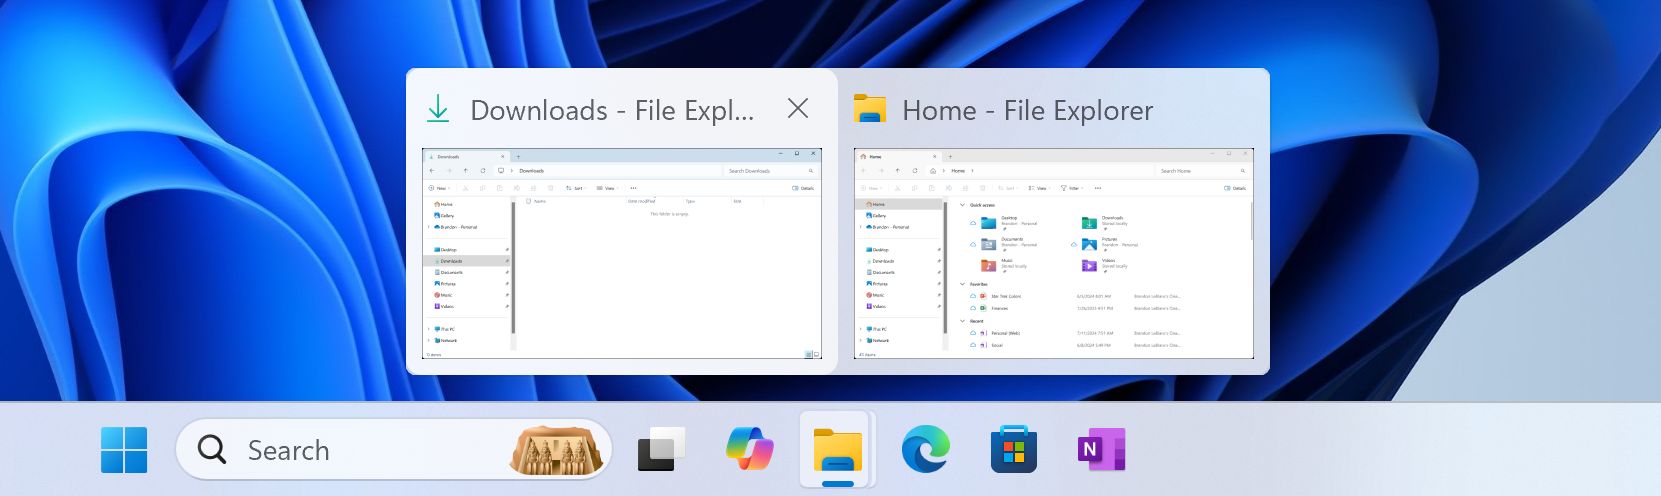The image size is (1661, 496).
Task: Open Microsoft Edge from the taskbar
Action: [926, 449]
